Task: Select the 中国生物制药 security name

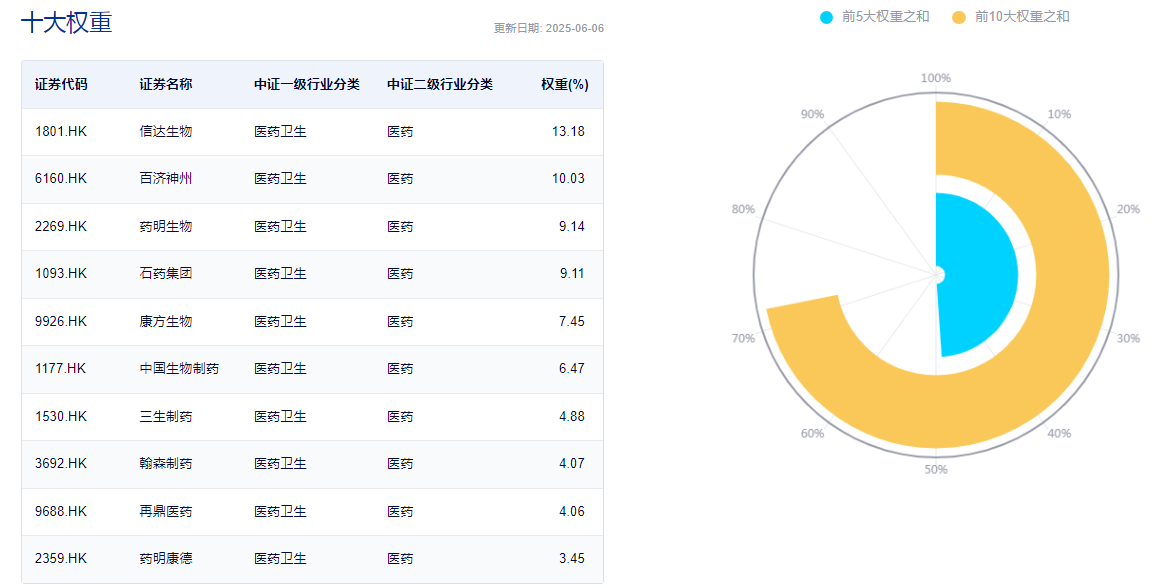Action: 179,368
